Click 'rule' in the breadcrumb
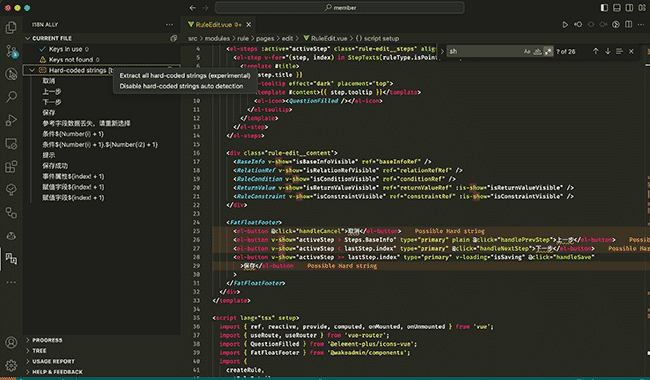The image size is (650, 380). pyautogui.click(x=243, y=38)
